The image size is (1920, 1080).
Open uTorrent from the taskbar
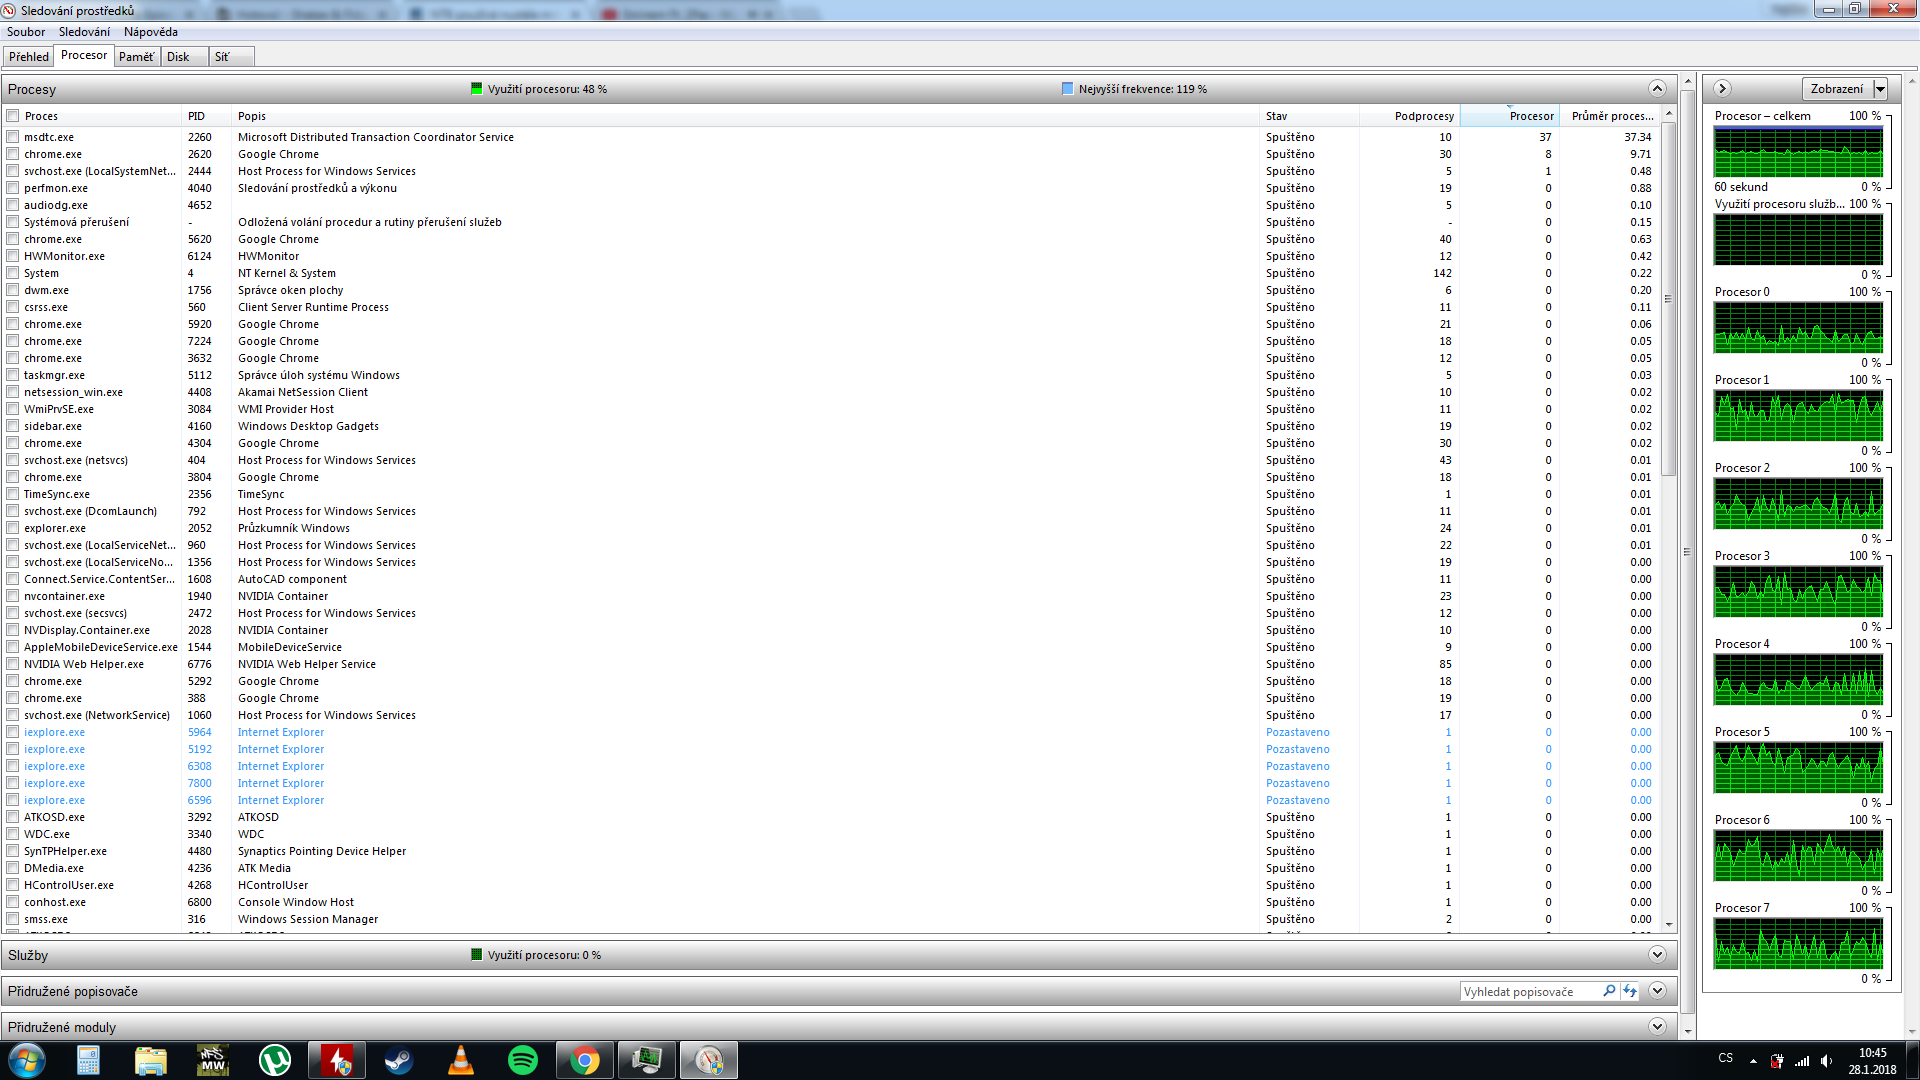tap(274, 1060)
